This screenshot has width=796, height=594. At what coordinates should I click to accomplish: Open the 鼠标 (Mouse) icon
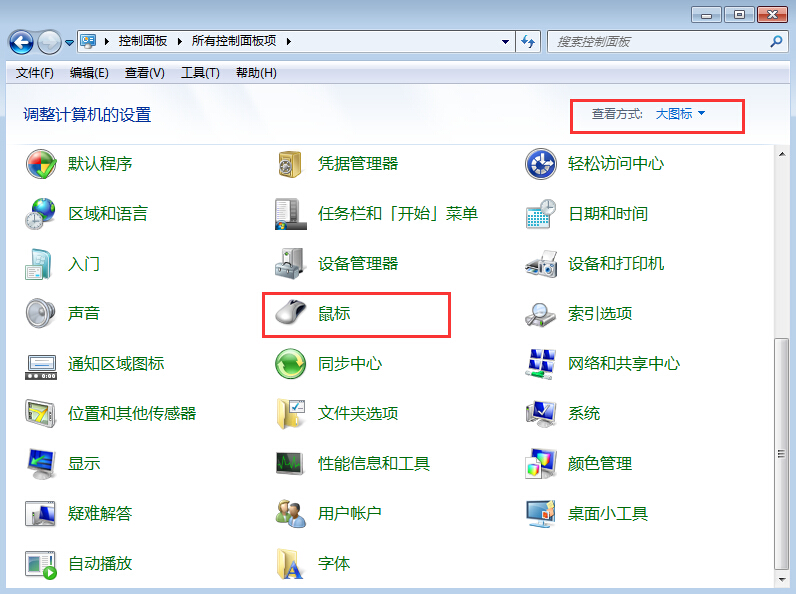coord(290,314)
